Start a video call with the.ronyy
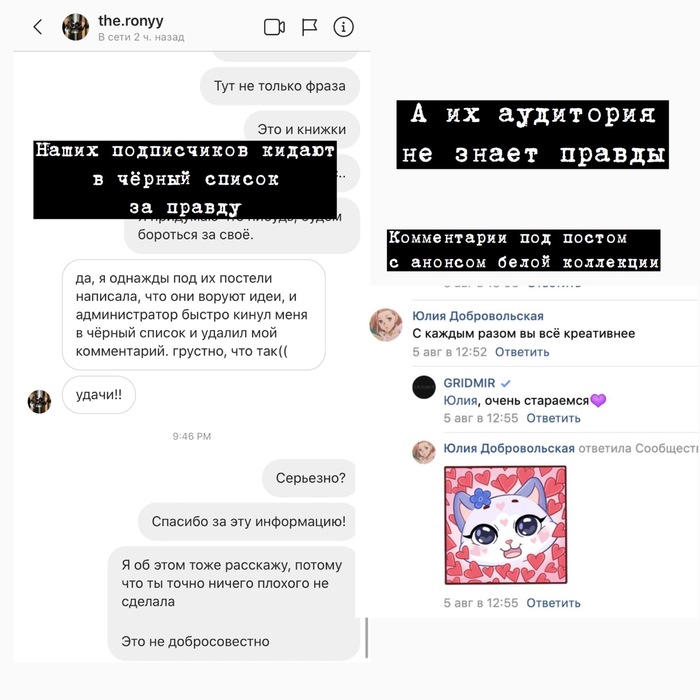The image size is (700, 700). click(274, 27)
